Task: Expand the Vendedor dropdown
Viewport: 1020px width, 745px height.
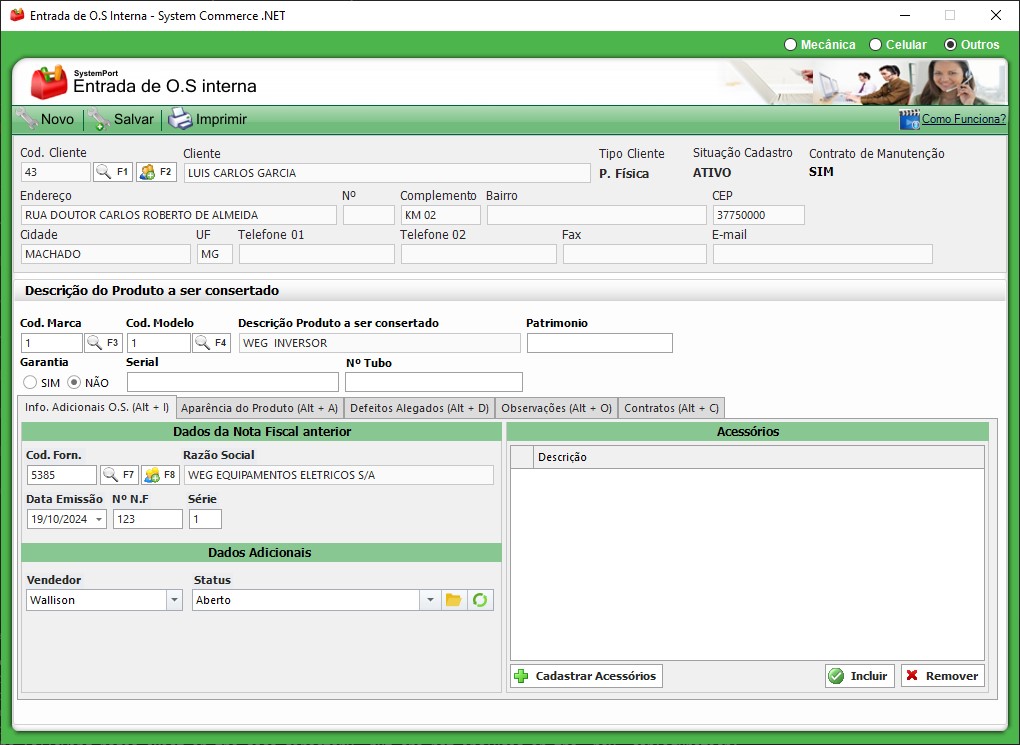Action: click(174, 600)
